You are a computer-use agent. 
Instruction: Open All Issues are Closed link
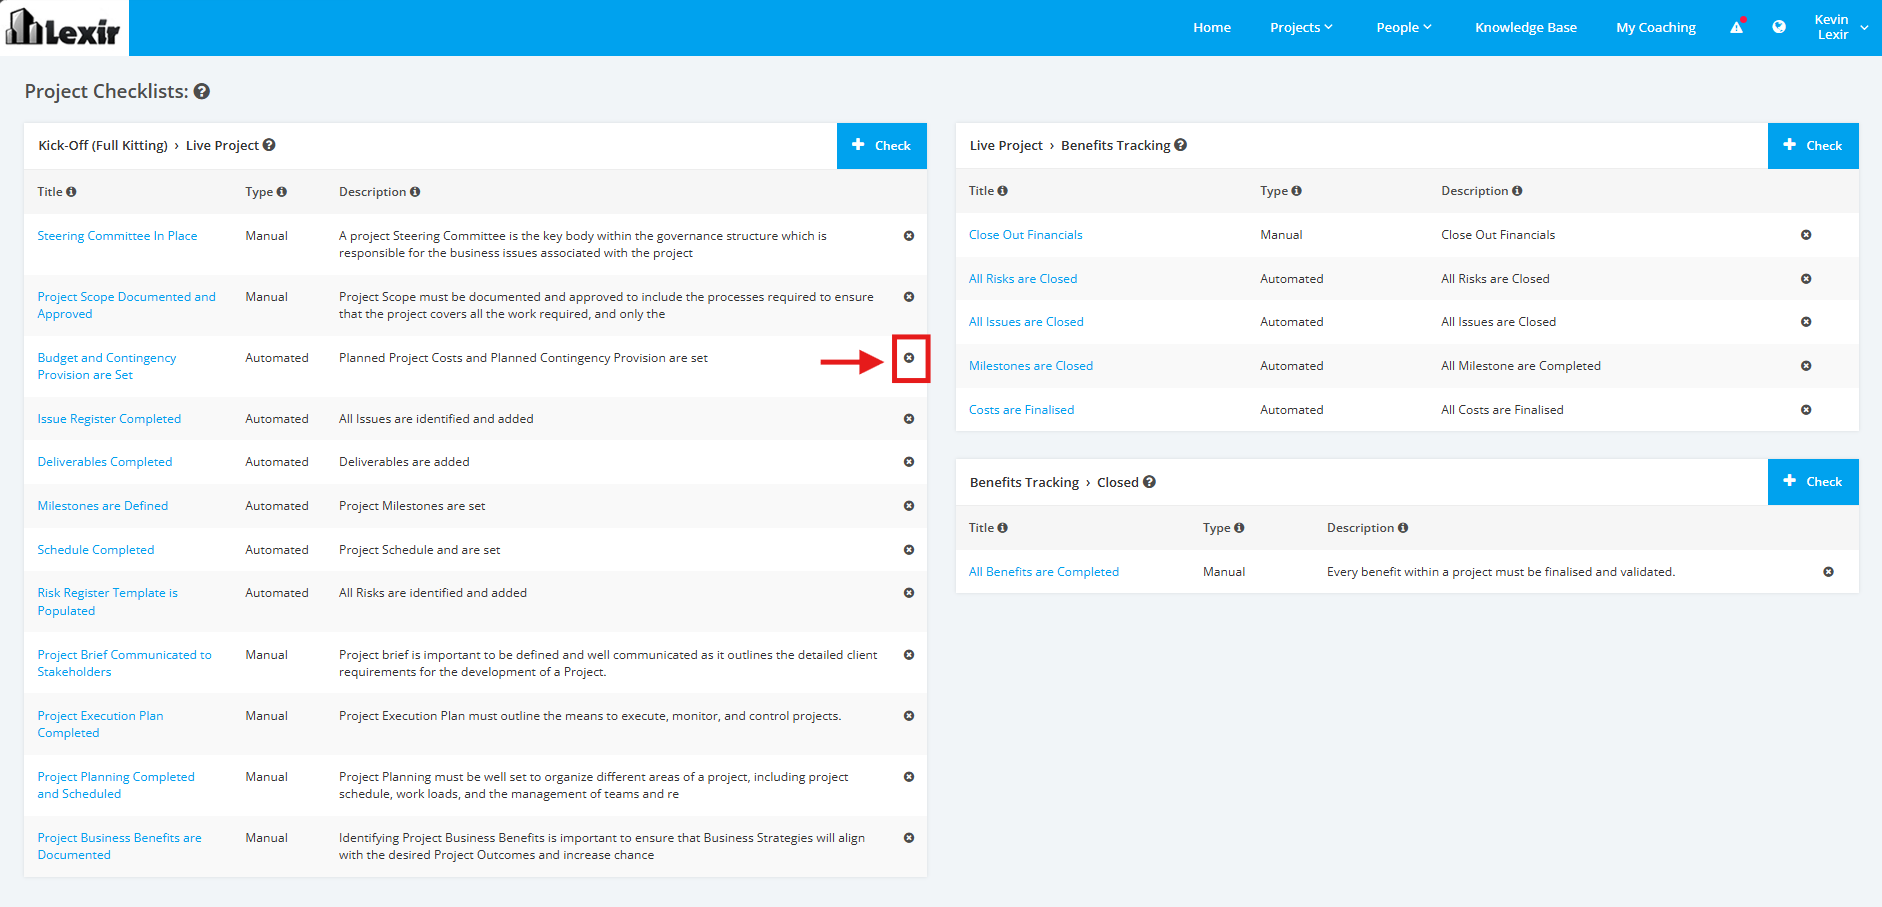(1026, 322)
